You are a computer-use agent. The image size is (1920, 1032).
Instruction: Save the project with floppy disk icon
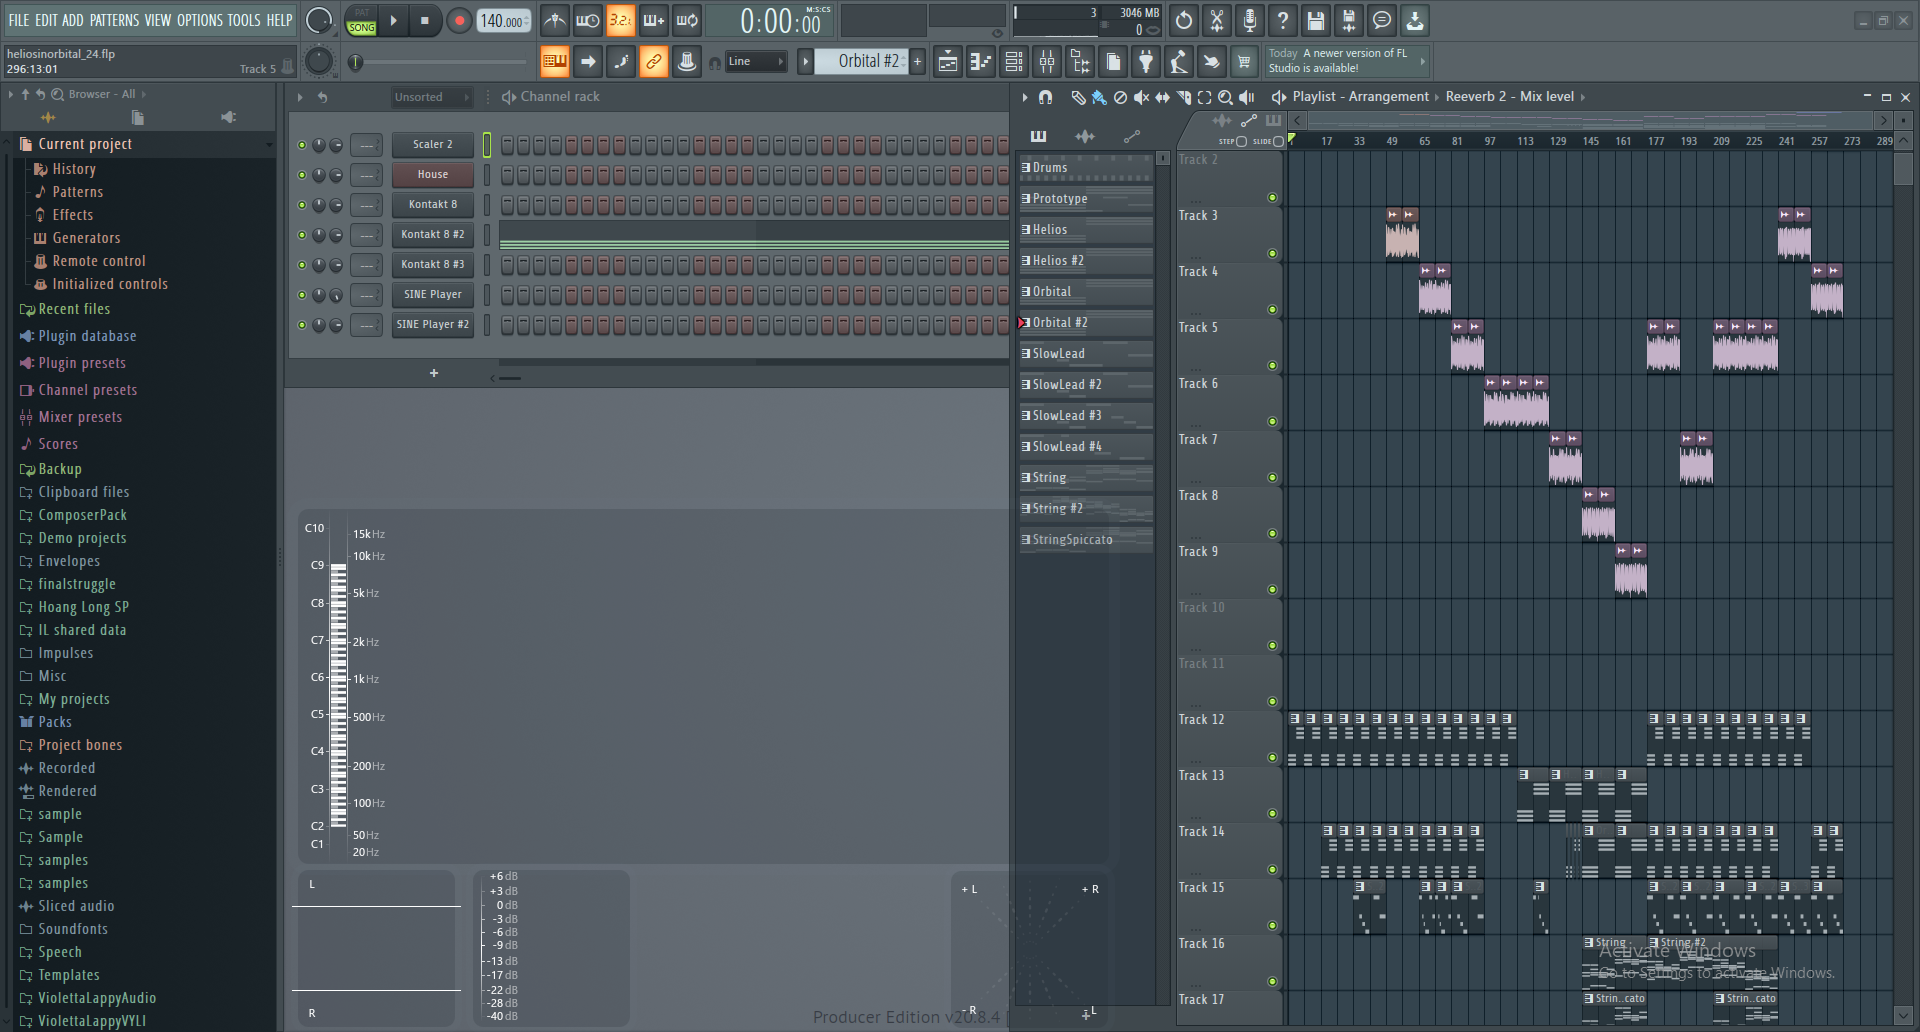(x=1316, y=20)
